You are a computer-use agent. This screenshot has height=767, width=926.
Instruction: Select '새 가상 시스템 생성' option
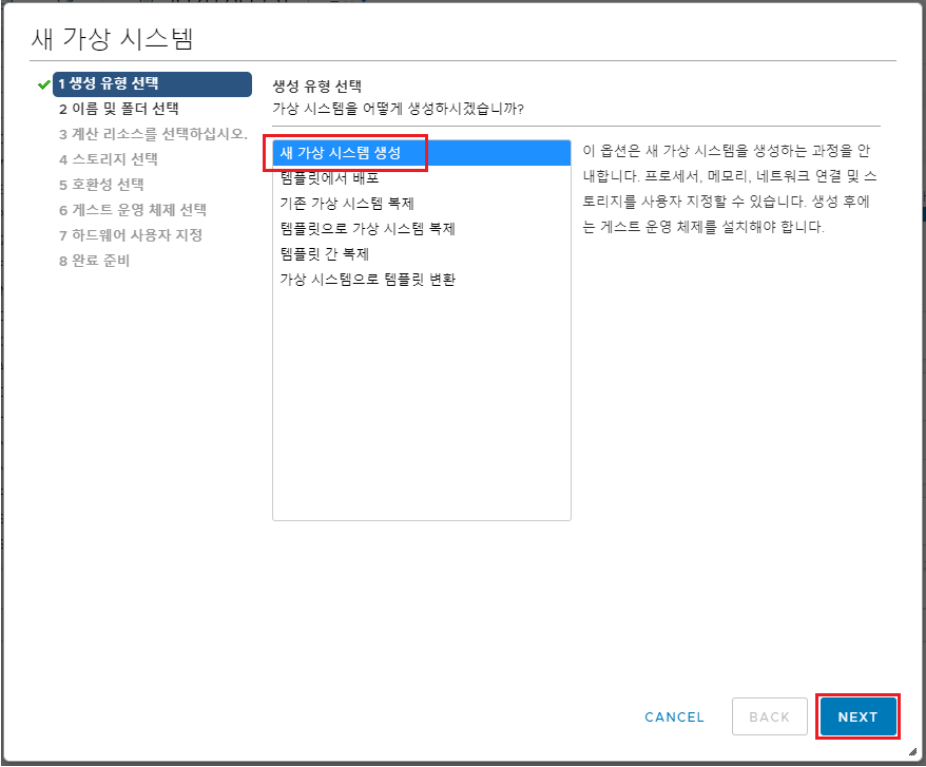pyautogui.click(x=422, y=153)
